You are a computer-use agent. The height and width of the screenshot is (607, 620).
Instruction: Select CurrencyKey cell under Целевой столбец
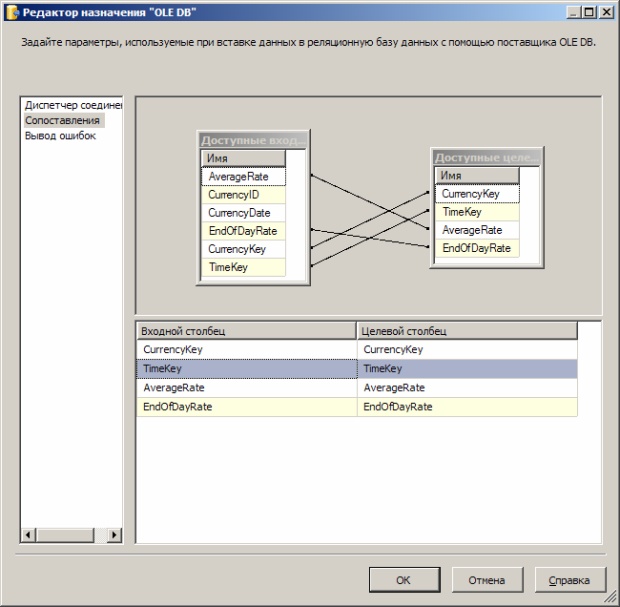[467, 350]
